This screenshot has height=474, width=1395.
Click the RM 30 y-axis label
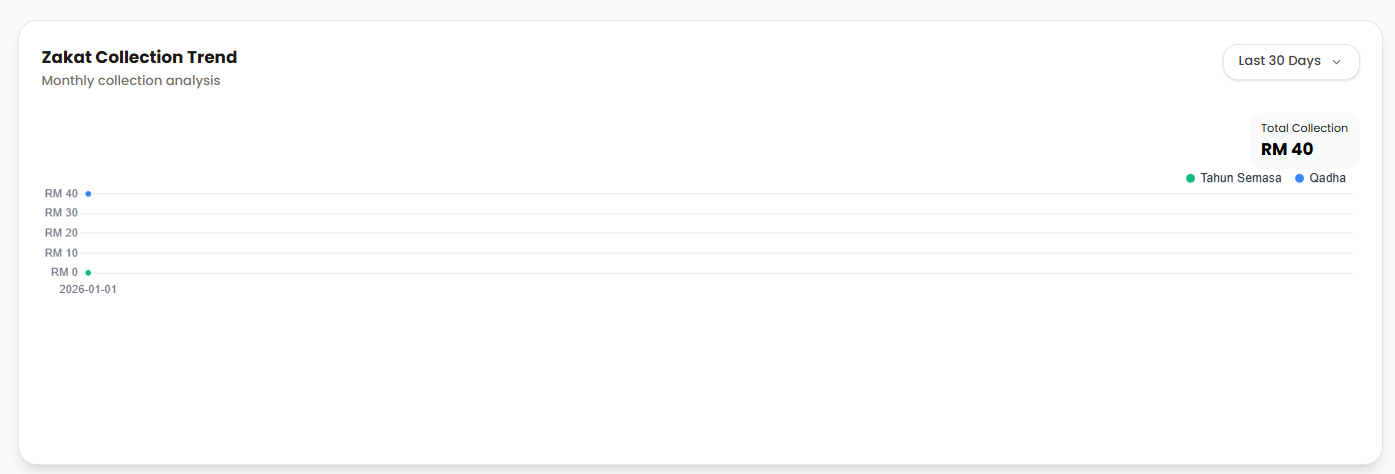61,213
